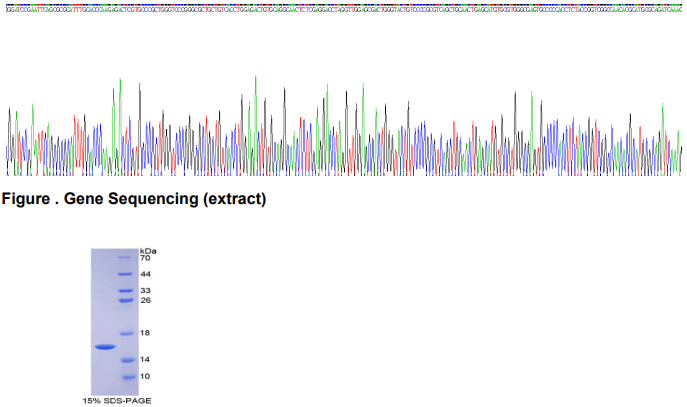Click the ladder band next to 26 kDa

point(126,301)
